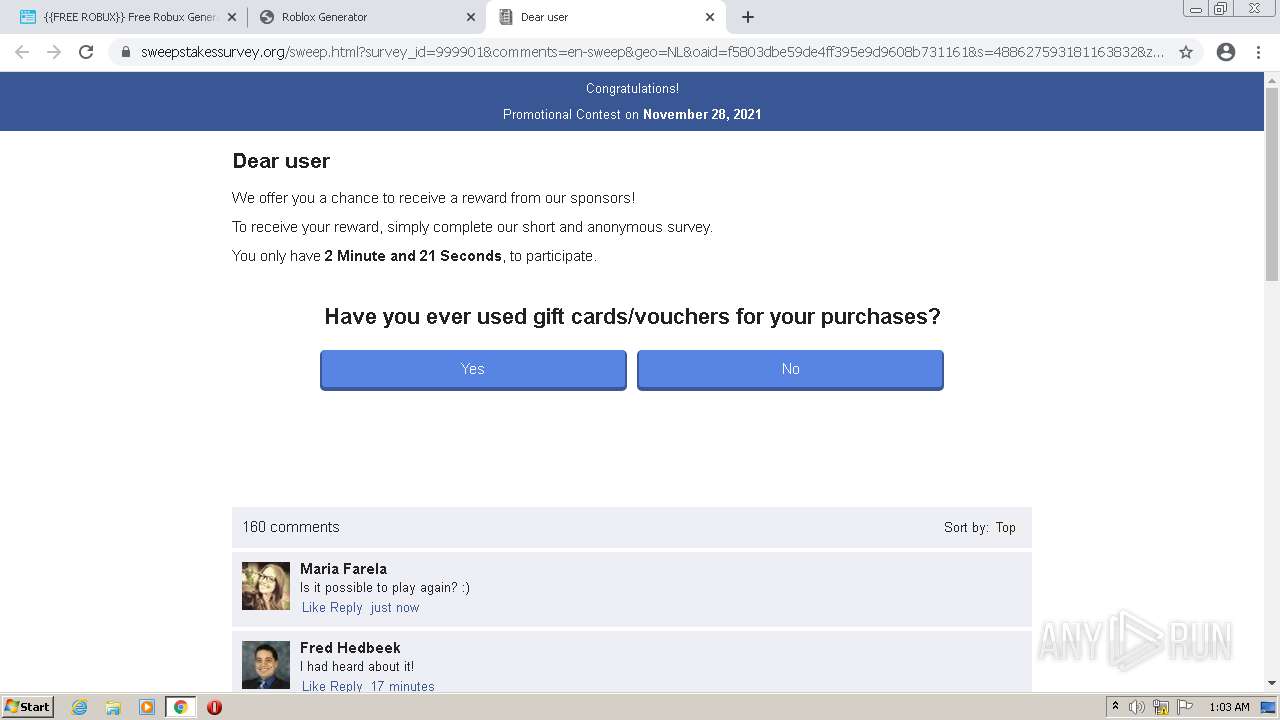Viewport: 1280px width, 720px height.
Task: Click the 160 comments label
Action: coord(291,527)
